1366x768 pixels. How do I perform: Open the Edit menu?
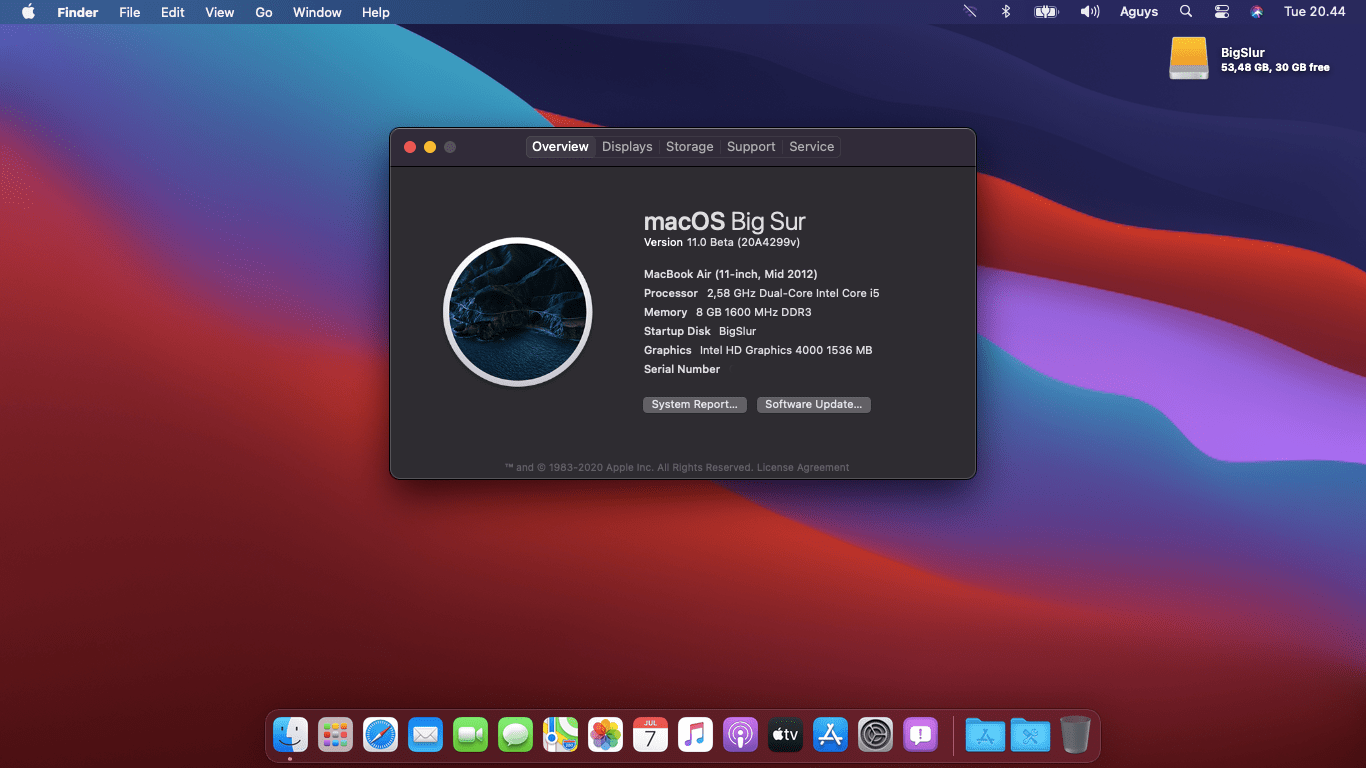click(173, 12)
